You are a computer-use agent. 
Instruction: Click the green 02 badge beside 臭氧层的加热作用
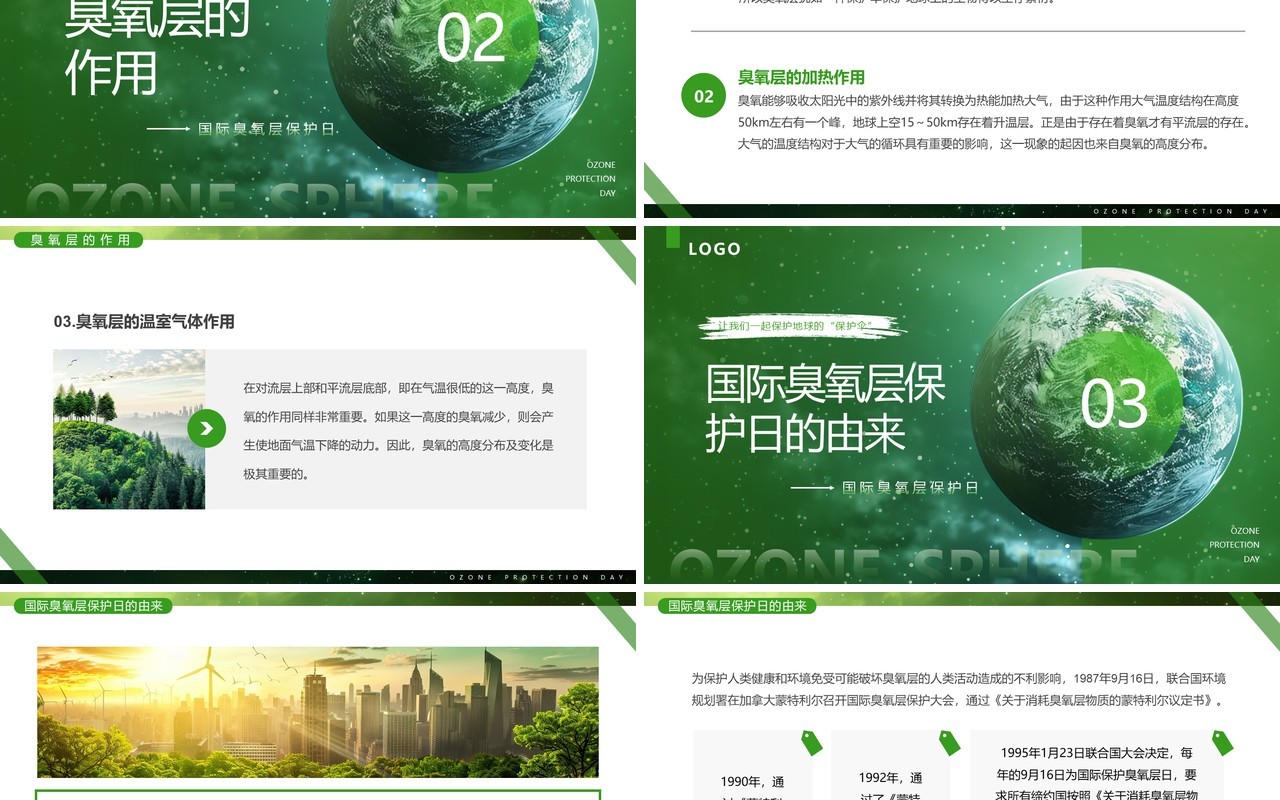704,96
